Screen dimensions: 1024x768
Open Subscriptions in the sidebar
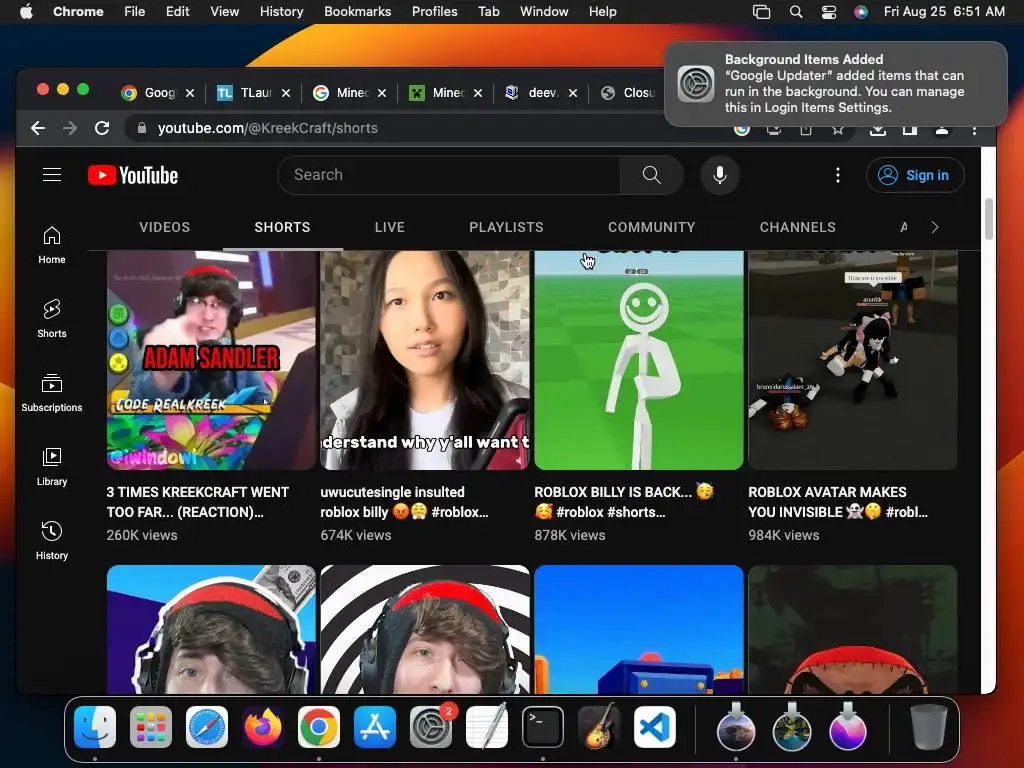52,393
